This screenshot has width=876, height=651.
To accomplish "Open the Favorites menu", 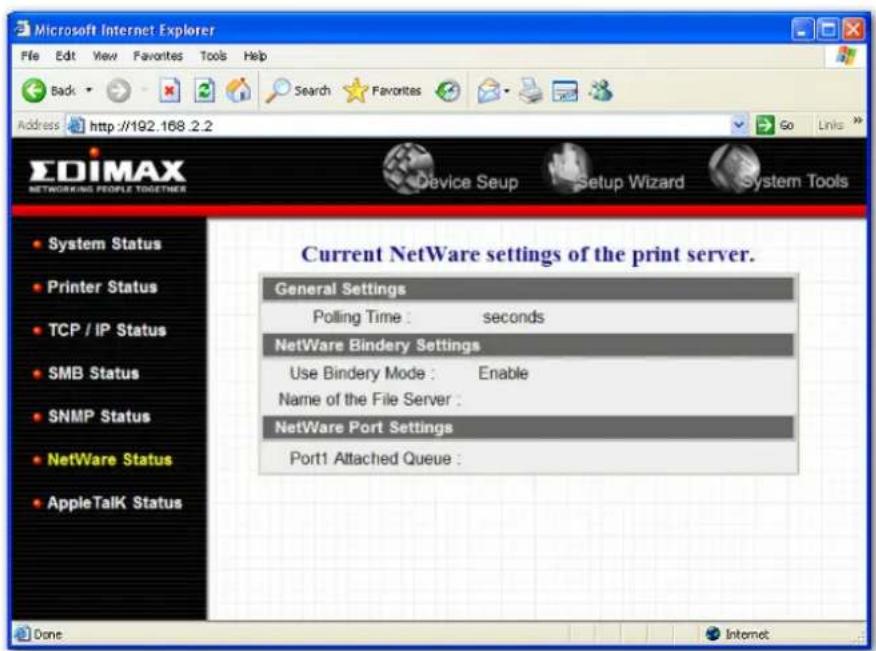I will point(158,56).
